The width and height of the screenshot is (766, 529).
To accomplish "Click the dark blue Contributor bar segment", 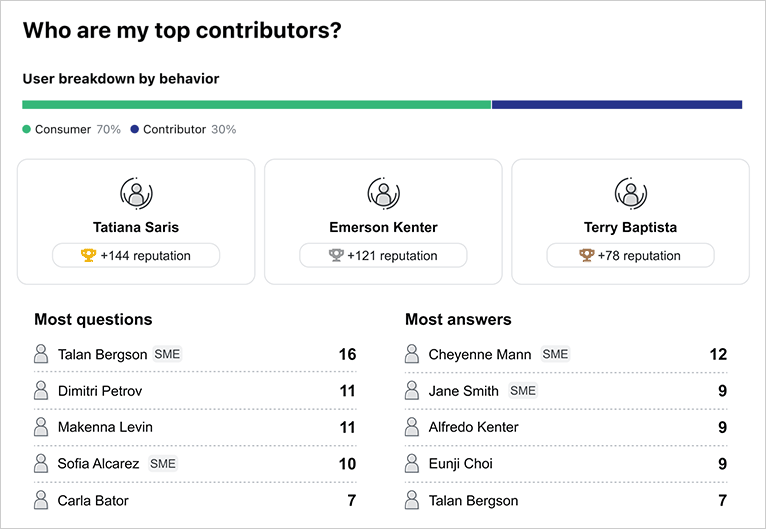I will (x=616, y=104).
